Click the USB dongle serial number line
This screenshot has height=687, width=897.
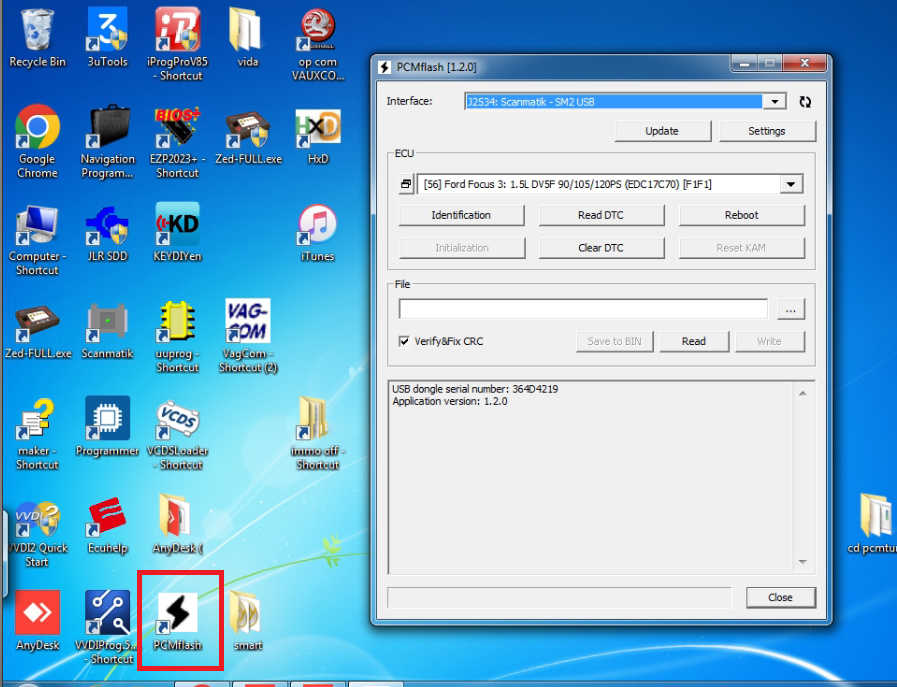tap(475, 389)
